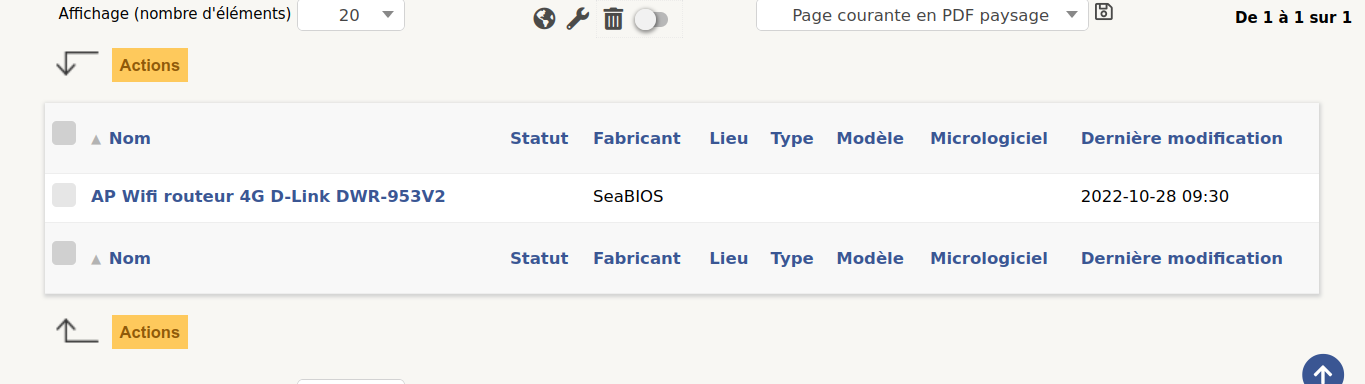Click the 2022-10-28 09:30 date cell
Viewport: 1365px width, 384px height.
tap(1155, 196)
